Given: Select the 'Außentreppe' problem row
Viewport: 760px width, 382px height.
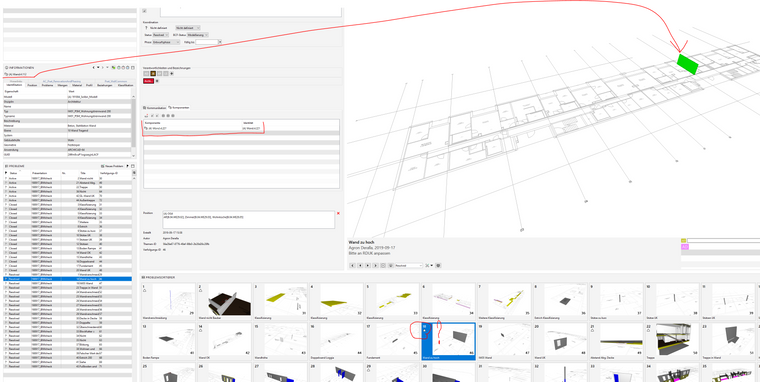Looking at the screenshot, I should tap(68, 200).
